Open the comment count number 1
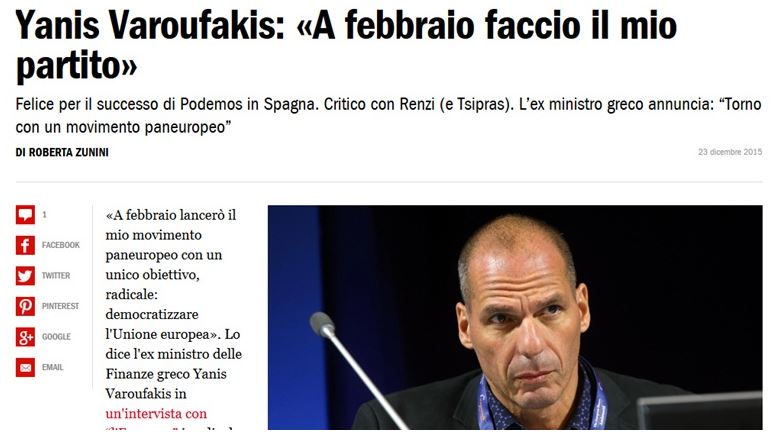The height and width of the screenshot is (434, 775). (x=44, y=215)
